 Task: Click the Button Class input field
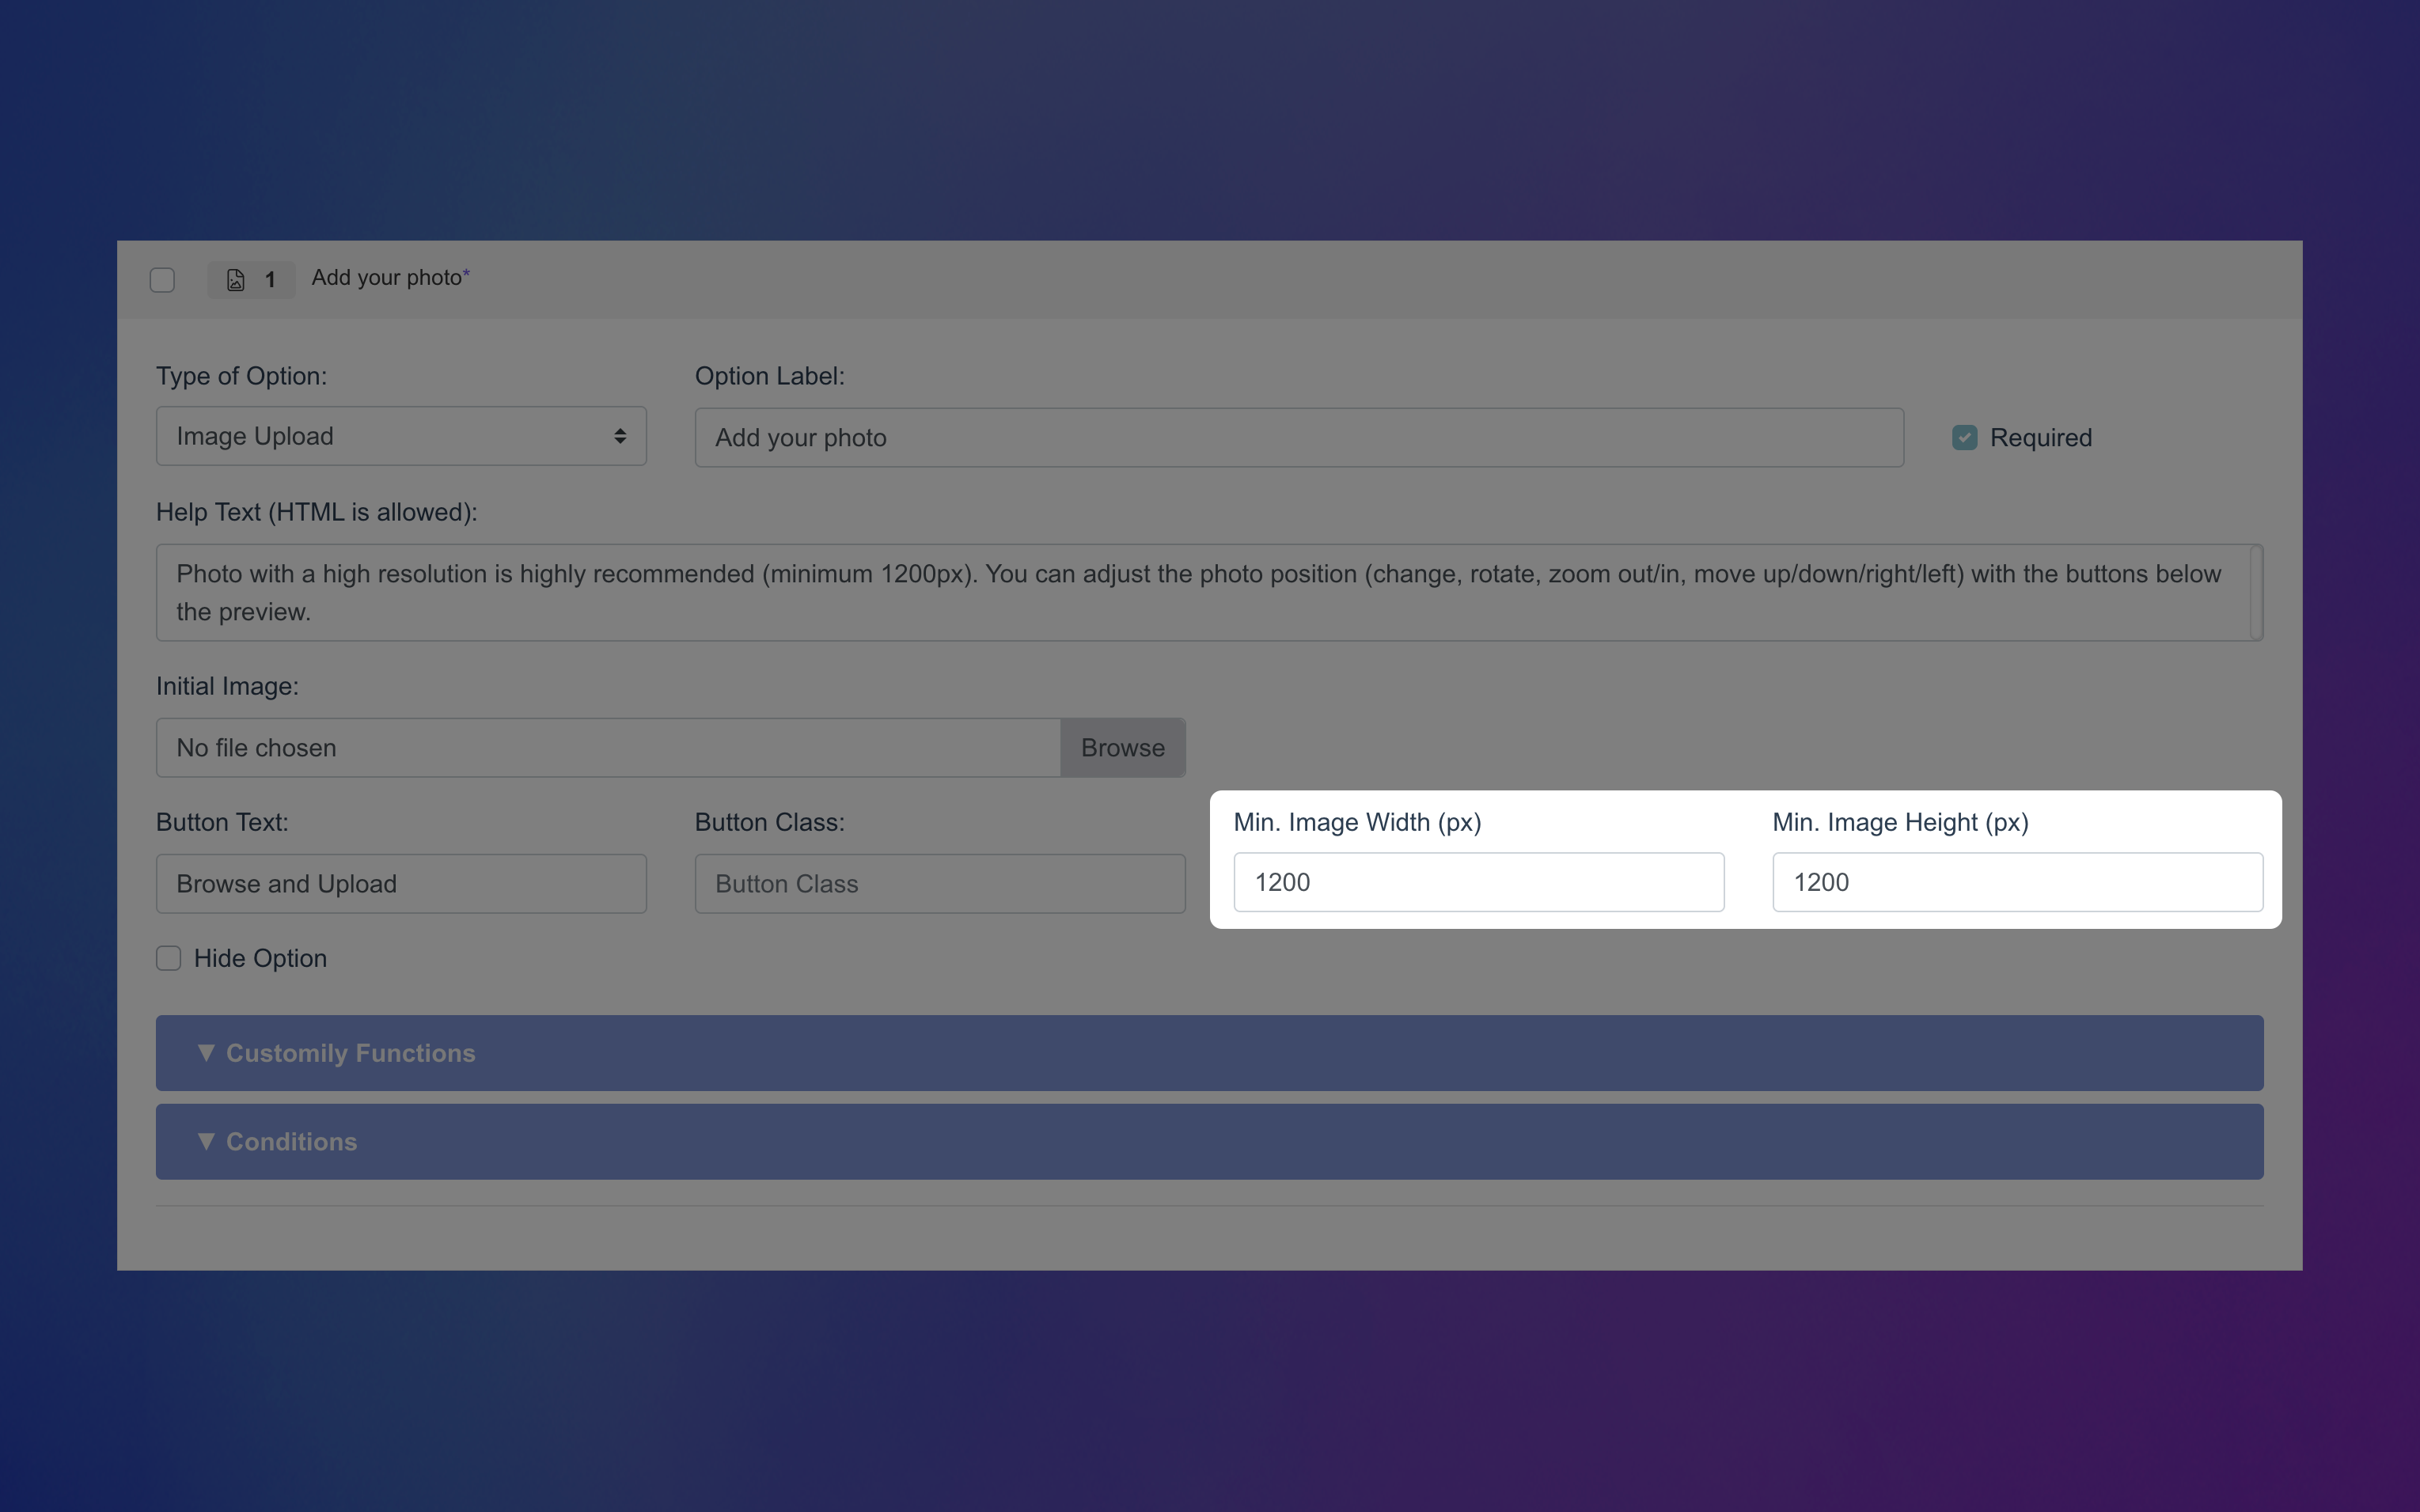[x=939, y=884]
